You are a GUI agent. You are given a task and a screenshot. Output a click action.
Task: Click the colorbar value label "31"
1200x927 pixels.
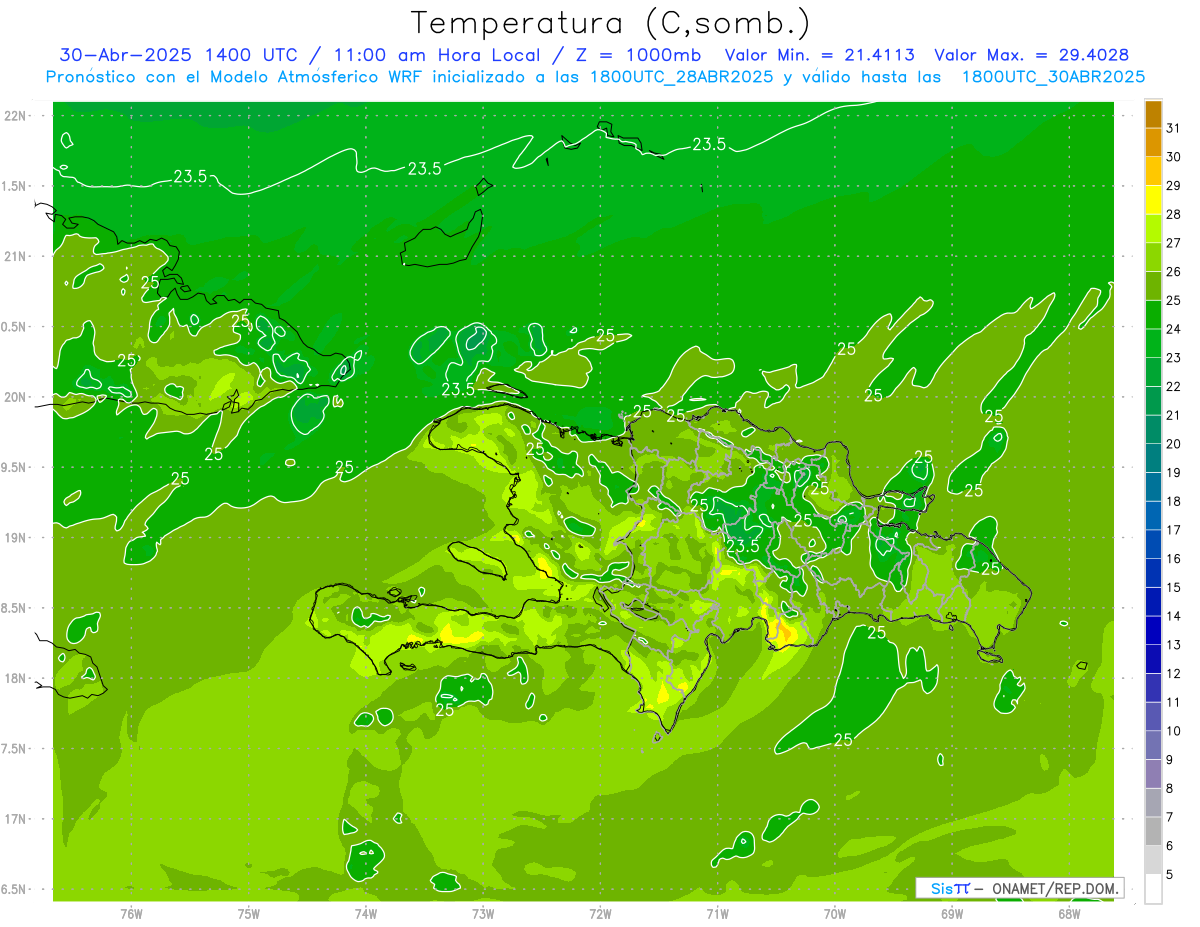coord(1173,128)
